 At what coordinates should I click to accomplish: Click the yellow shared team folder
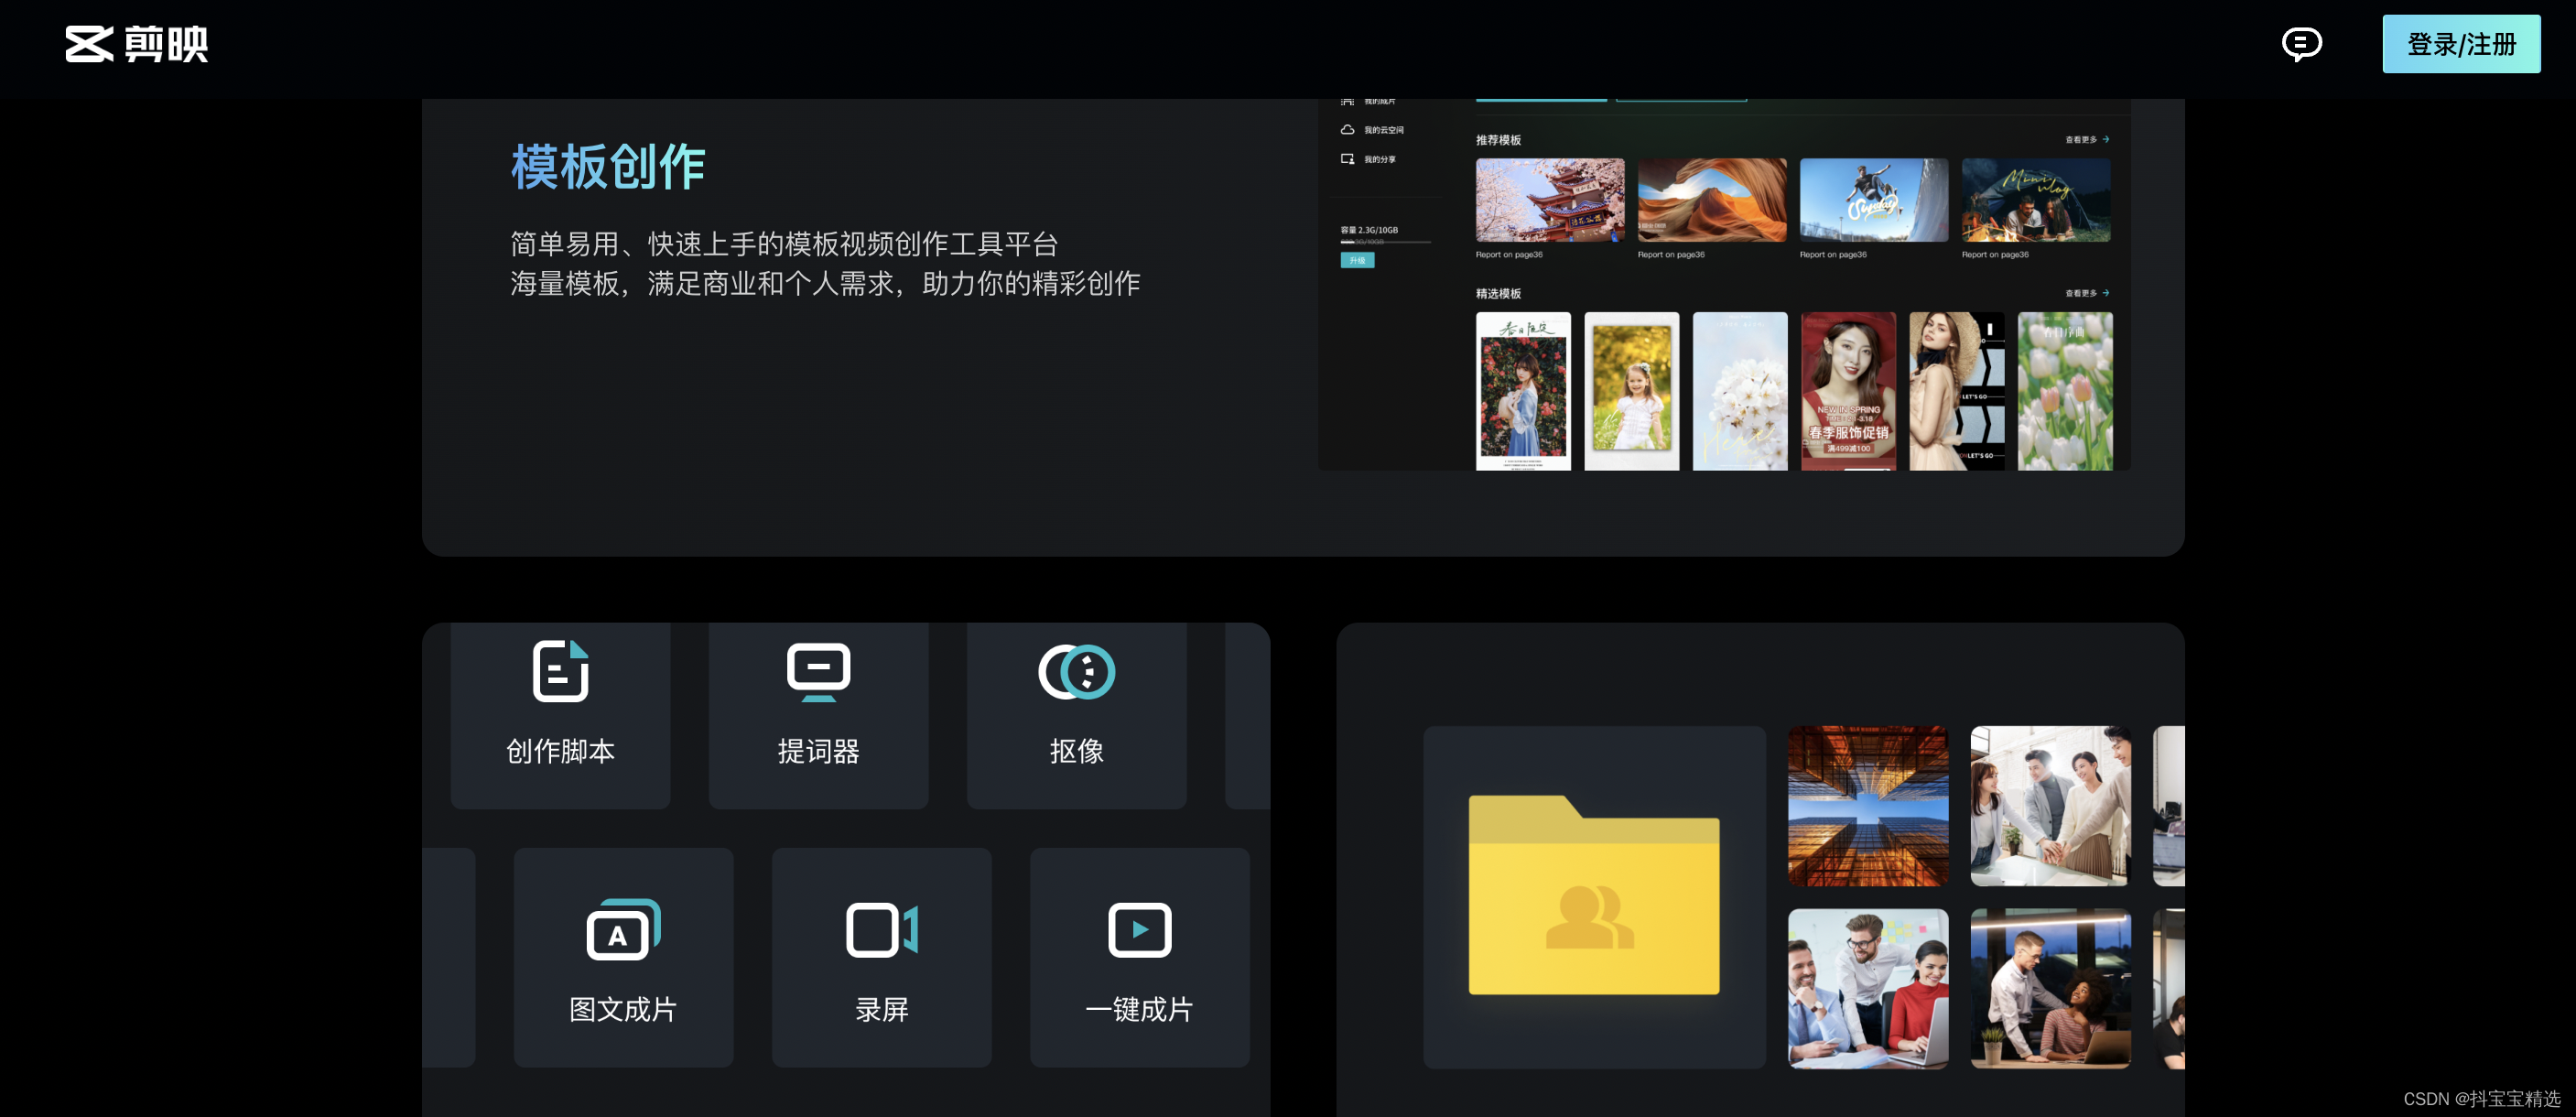1593,895
